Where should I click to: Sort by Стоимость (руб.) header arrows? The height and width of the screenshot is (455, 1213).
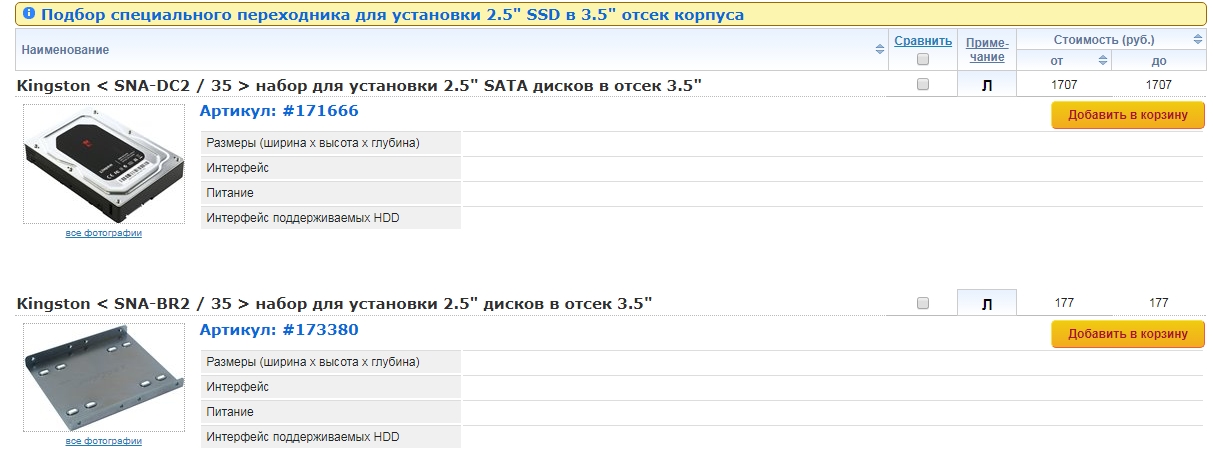tap(1198, 40)
